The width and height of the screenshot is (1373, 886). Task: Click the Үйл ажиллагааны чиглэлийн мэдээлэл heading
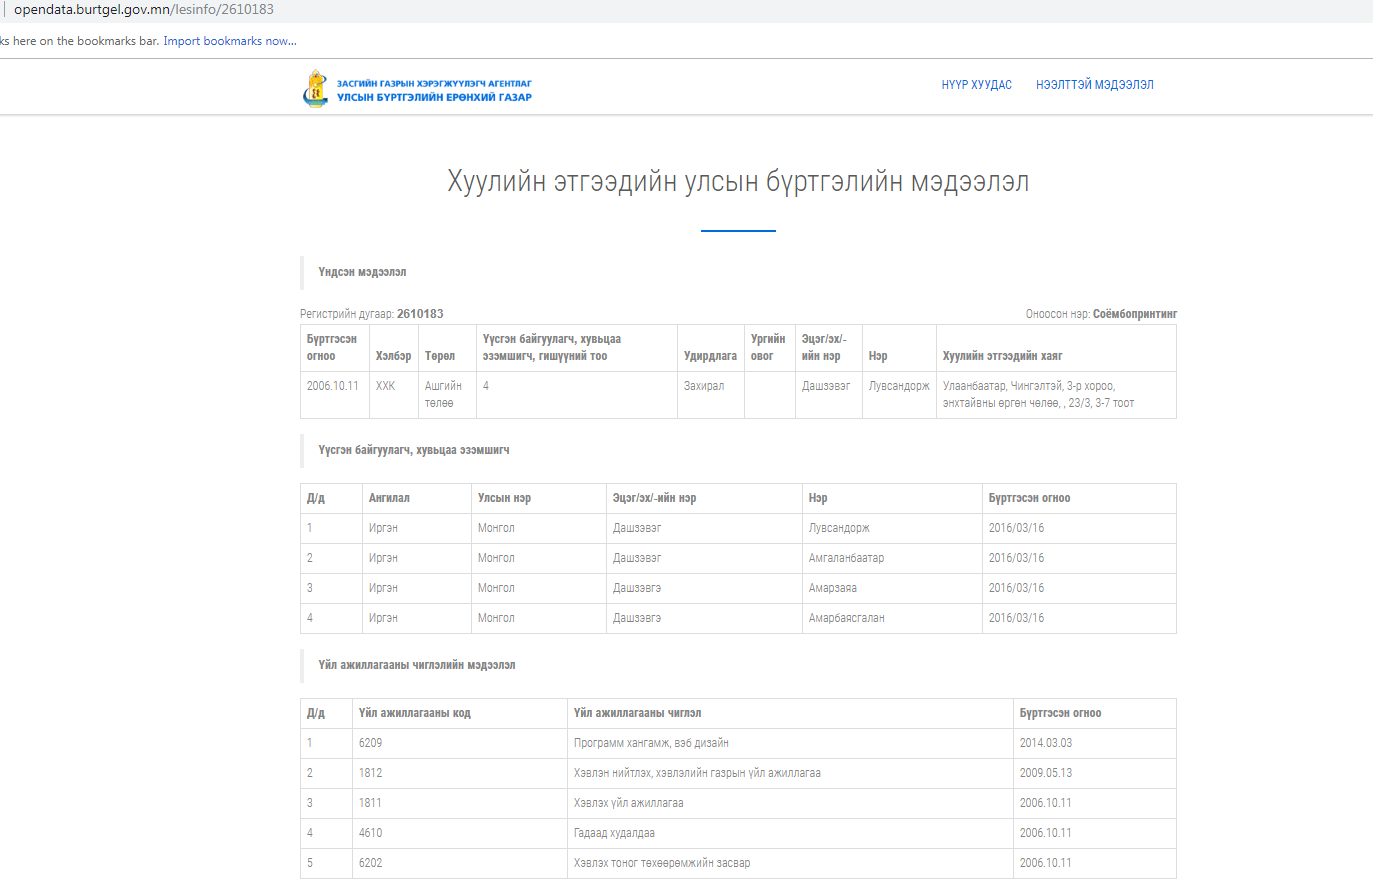tap(417, 665)
